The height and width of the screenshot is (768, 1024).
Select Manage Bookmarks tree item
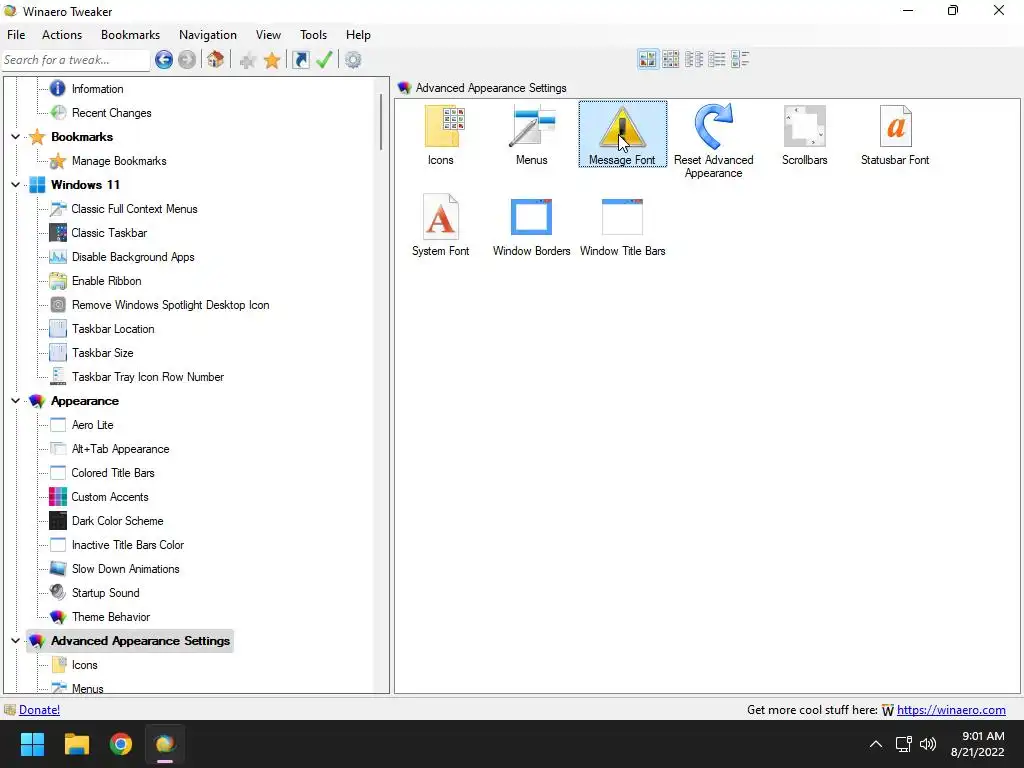click(119, 161)
